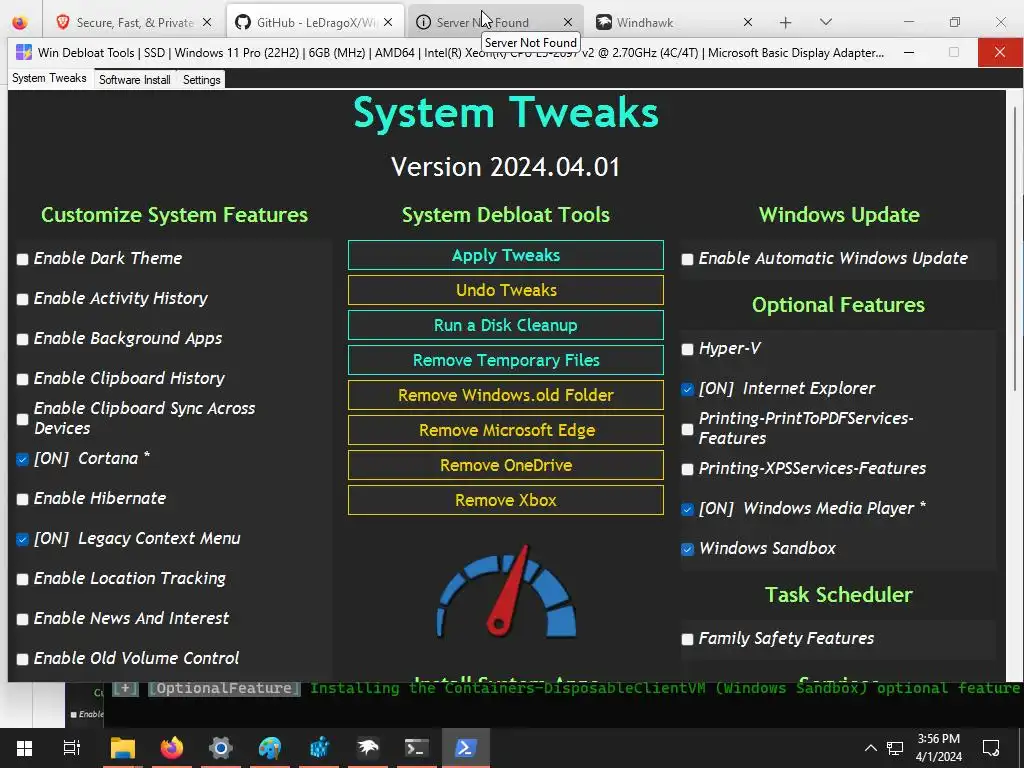1024x768 pixels.
Task: Open the network icon in system tray
Action: point(895,748)
